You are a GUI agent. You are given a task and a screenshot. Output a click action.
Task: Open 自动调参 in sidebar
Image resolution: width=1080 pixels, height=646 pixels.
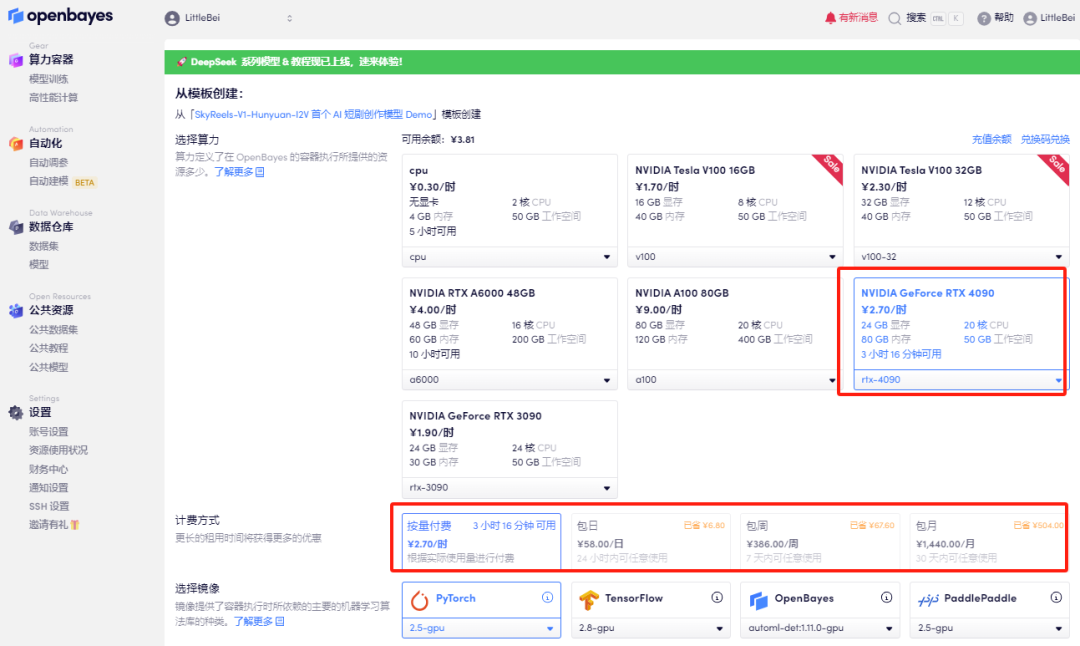(x=48, y=163)
